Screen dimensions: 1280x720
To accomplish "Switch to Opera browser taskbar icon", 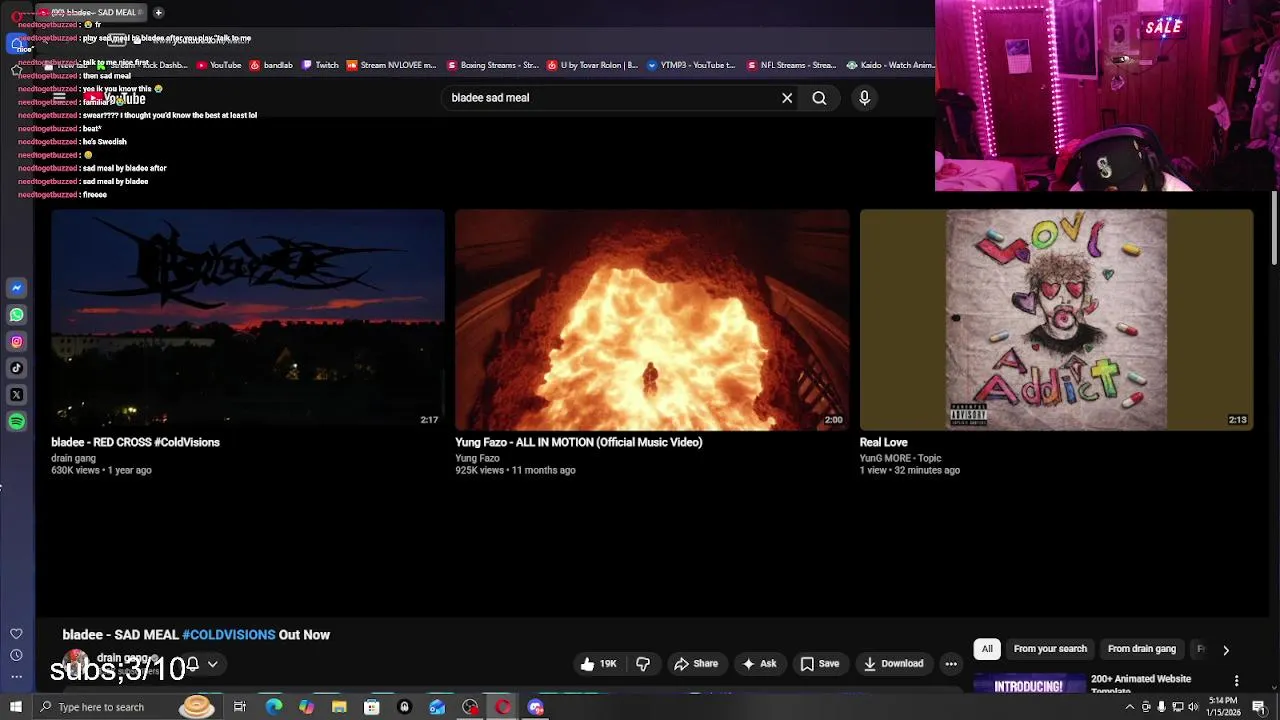I will click(x=503, y=707).
